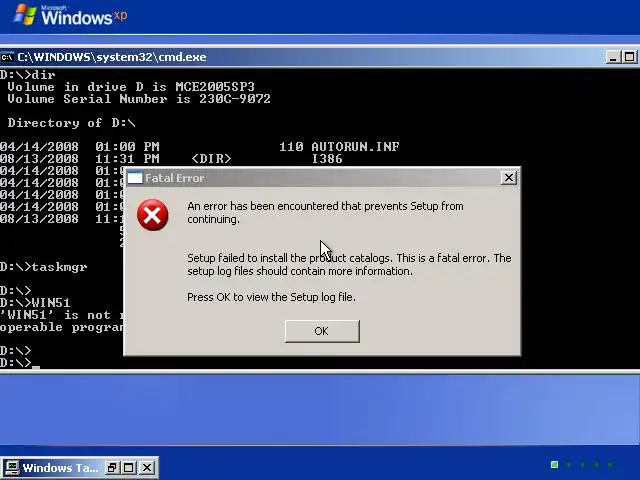This screenshot has width=640, height=480.
Task: Click the Fatal Error dialog title text
Action: click(x=174, y=178)
